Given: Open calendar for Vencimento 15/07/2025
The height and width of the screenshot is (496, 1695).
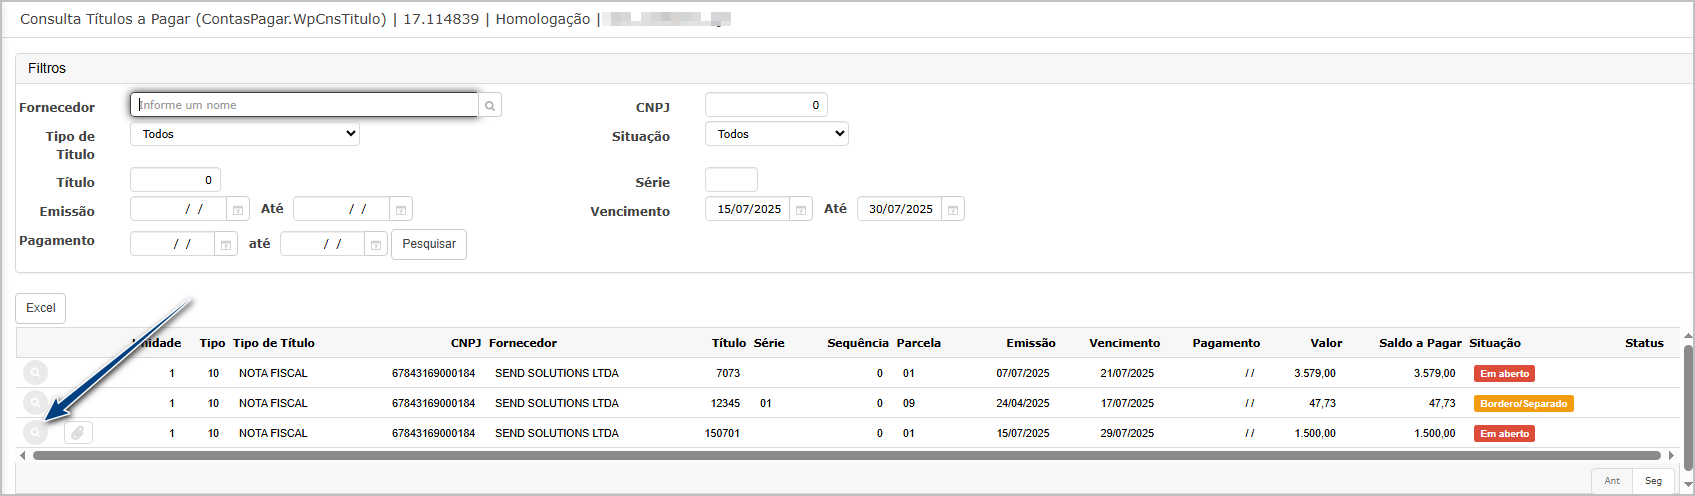Looking at the screenshot, I should point(801,209).
